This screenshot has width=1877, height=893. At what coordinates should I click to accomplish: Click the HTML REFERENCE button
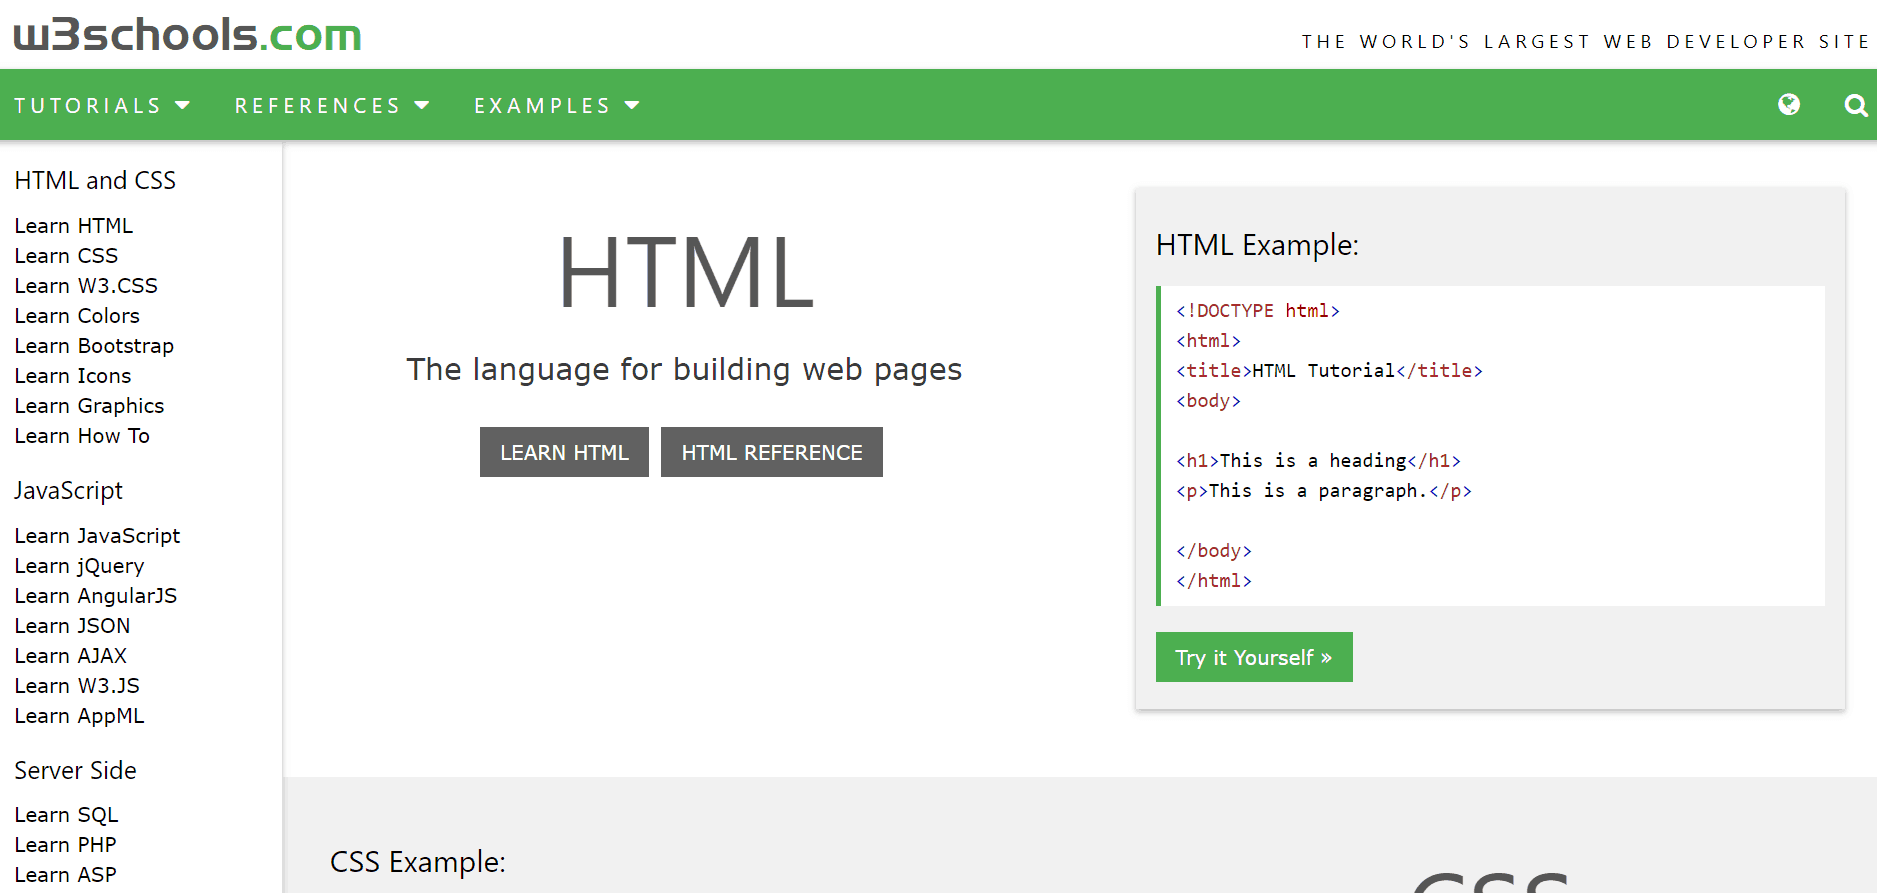tap(772, 452)
